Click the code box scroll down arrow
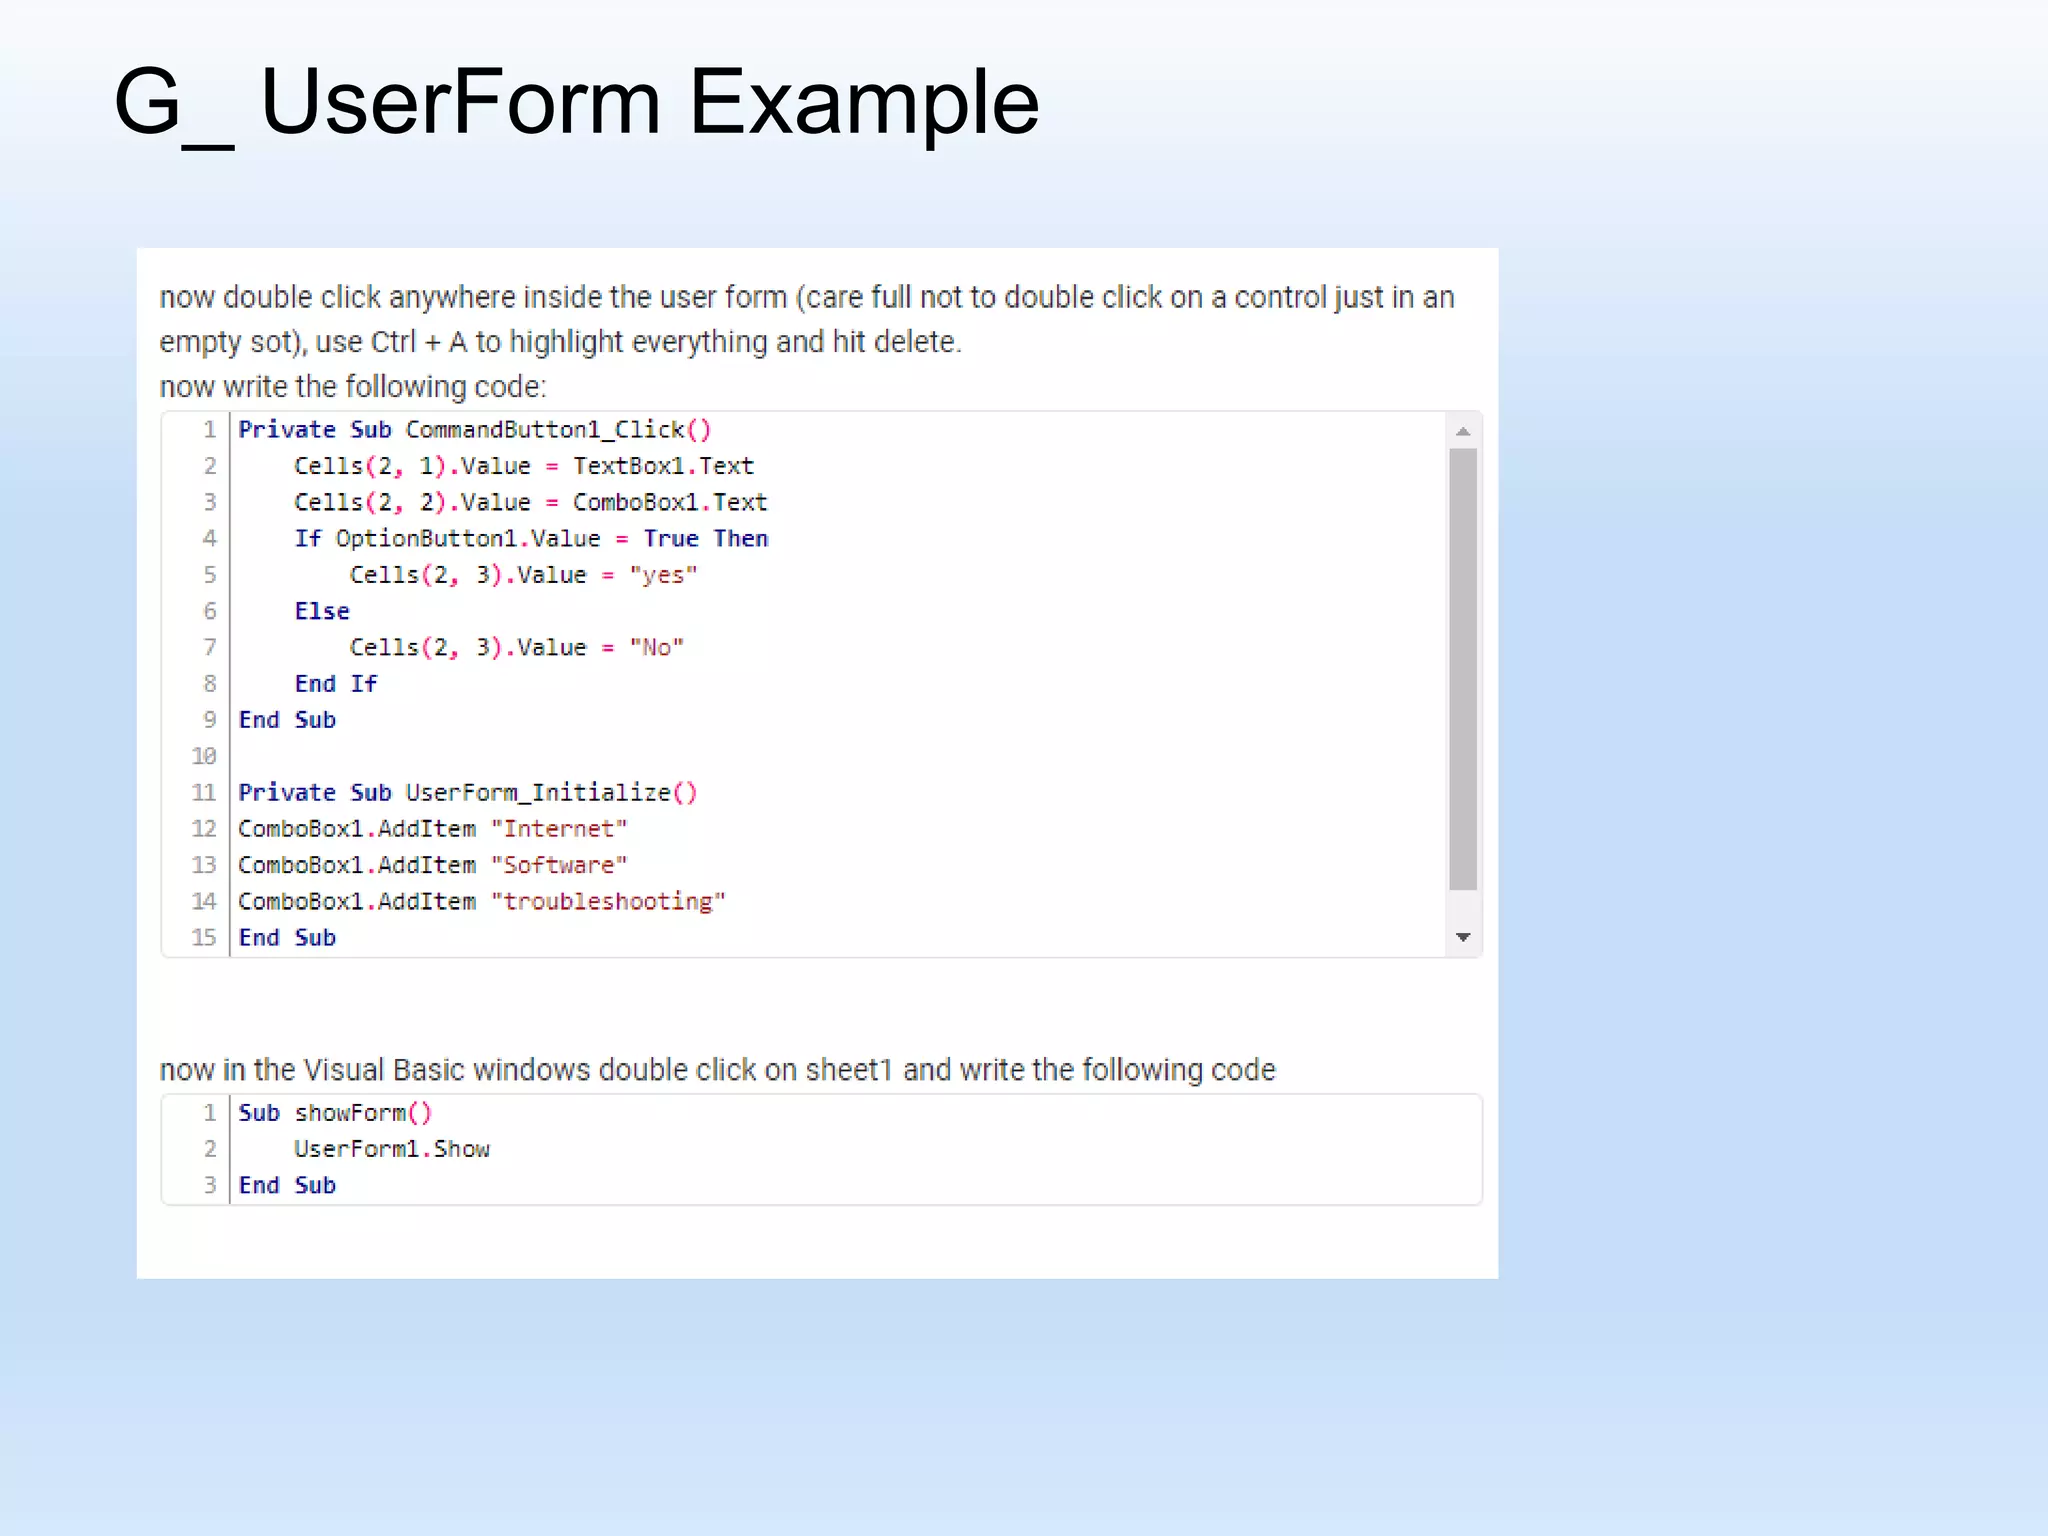The height and width of the screenshot is (1536, 2048). pos(1463,937)
